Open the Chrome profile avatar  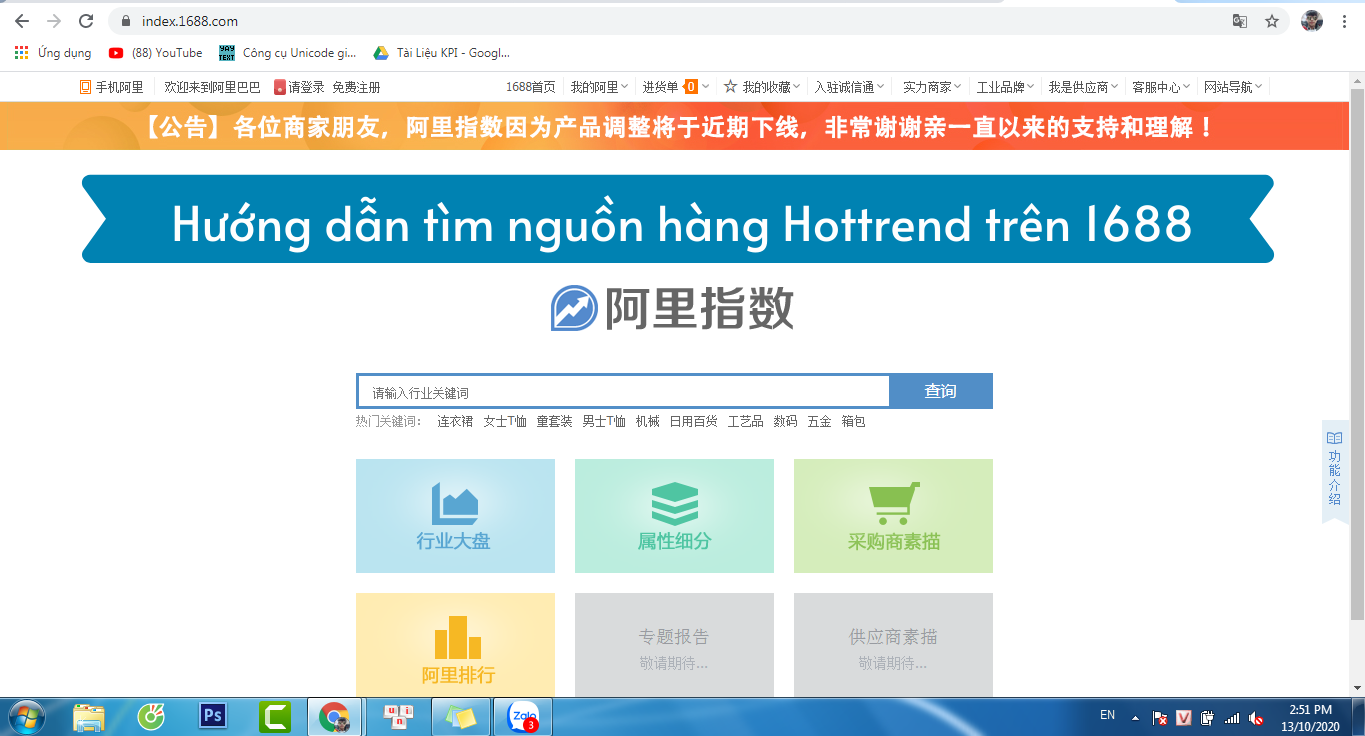[x=1312, y=21]
